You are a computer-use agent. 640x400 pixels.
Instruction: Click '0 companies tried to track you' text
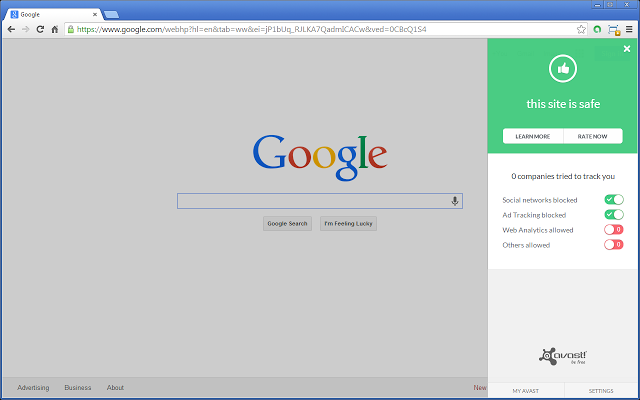pos(563,176)
